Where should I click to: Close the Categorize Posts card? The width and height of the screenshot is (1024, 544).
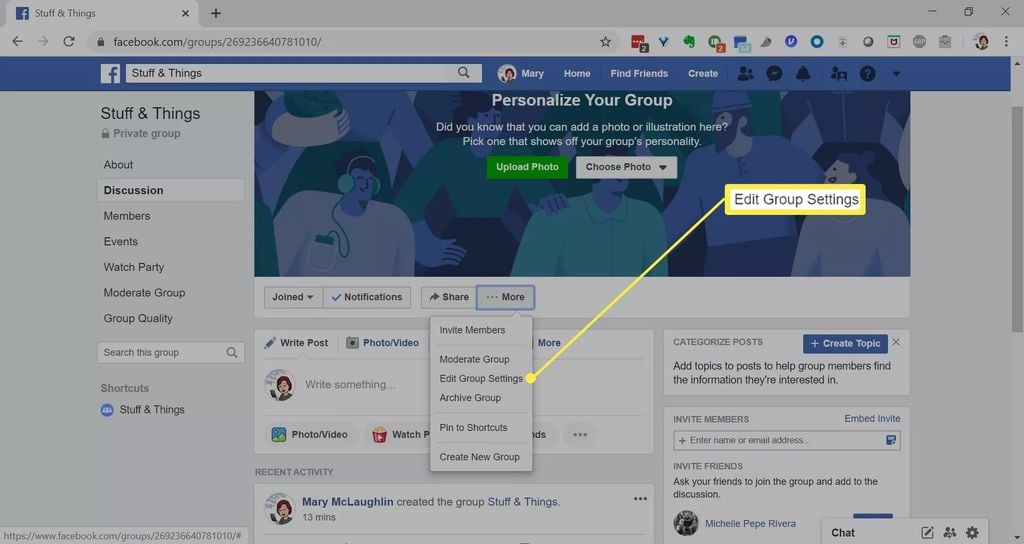pos(896,342)
